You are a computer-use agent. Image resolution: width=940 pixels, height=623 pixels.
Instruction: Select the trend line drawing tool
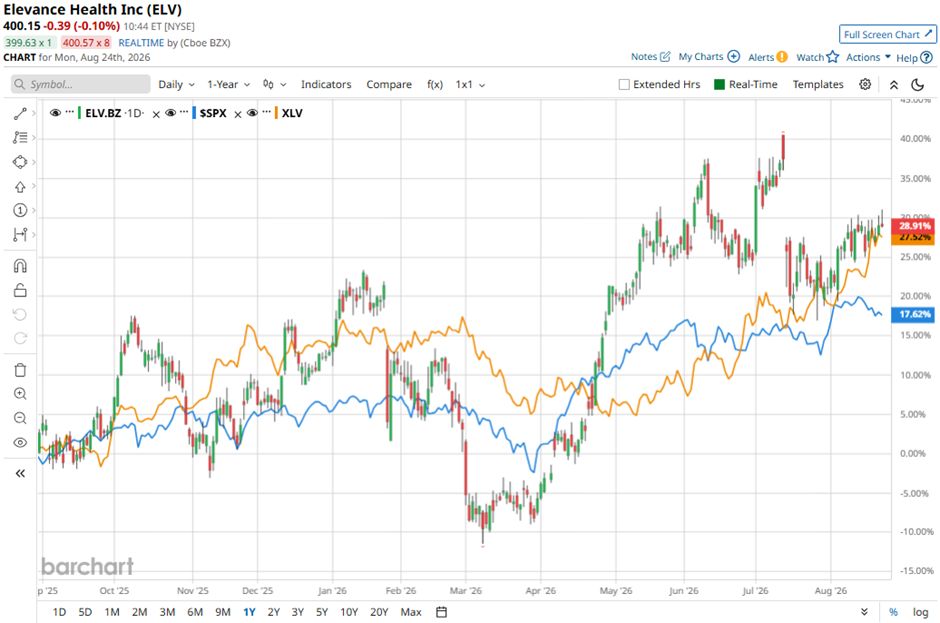(x=20, y=113)
